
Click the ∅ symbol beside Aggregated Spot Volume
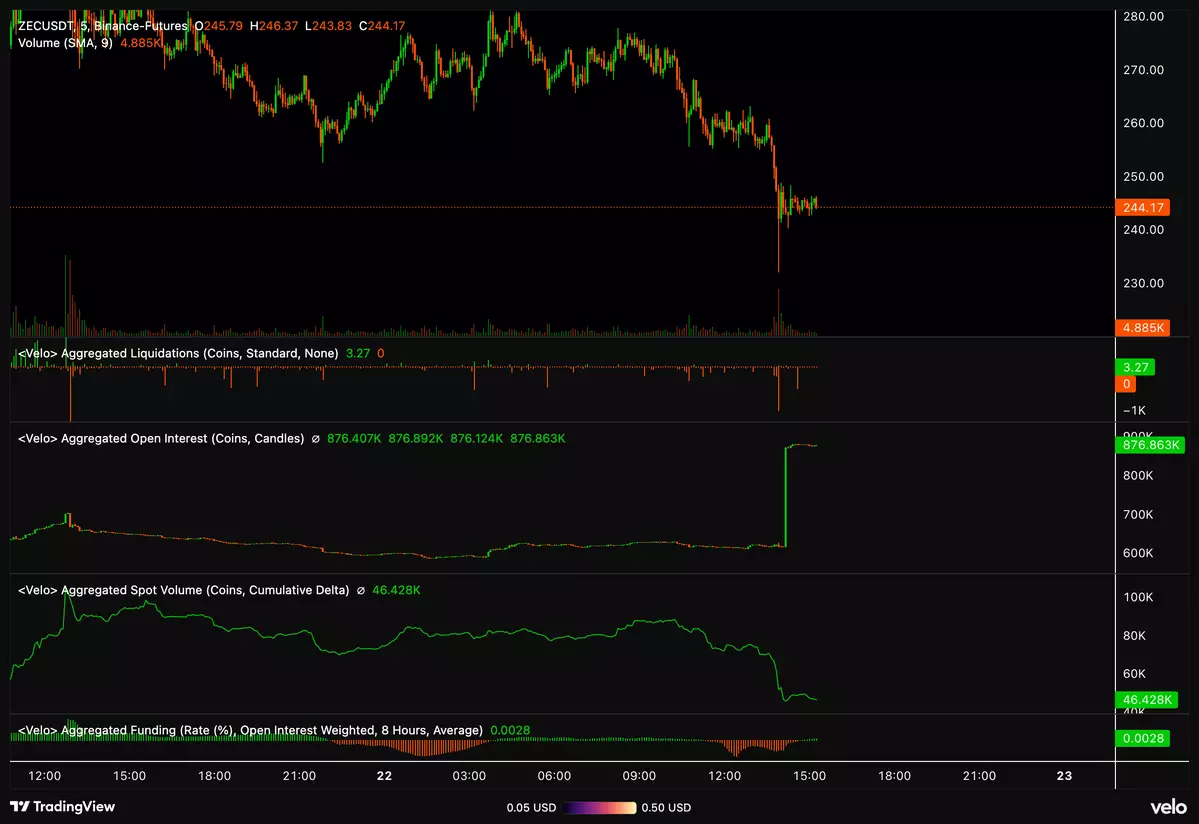[x=361, y=590]
